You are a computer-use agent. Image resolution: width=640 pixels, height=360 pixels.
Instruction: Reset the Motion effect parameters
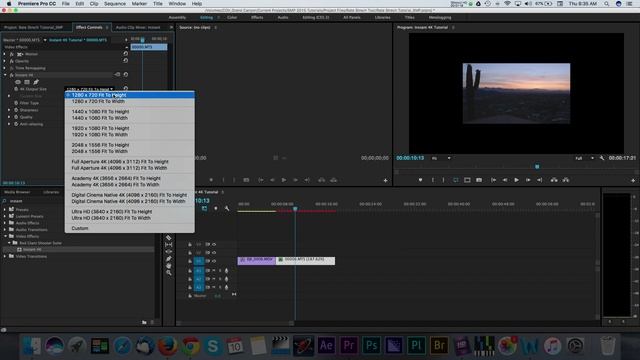pos(126,53)
